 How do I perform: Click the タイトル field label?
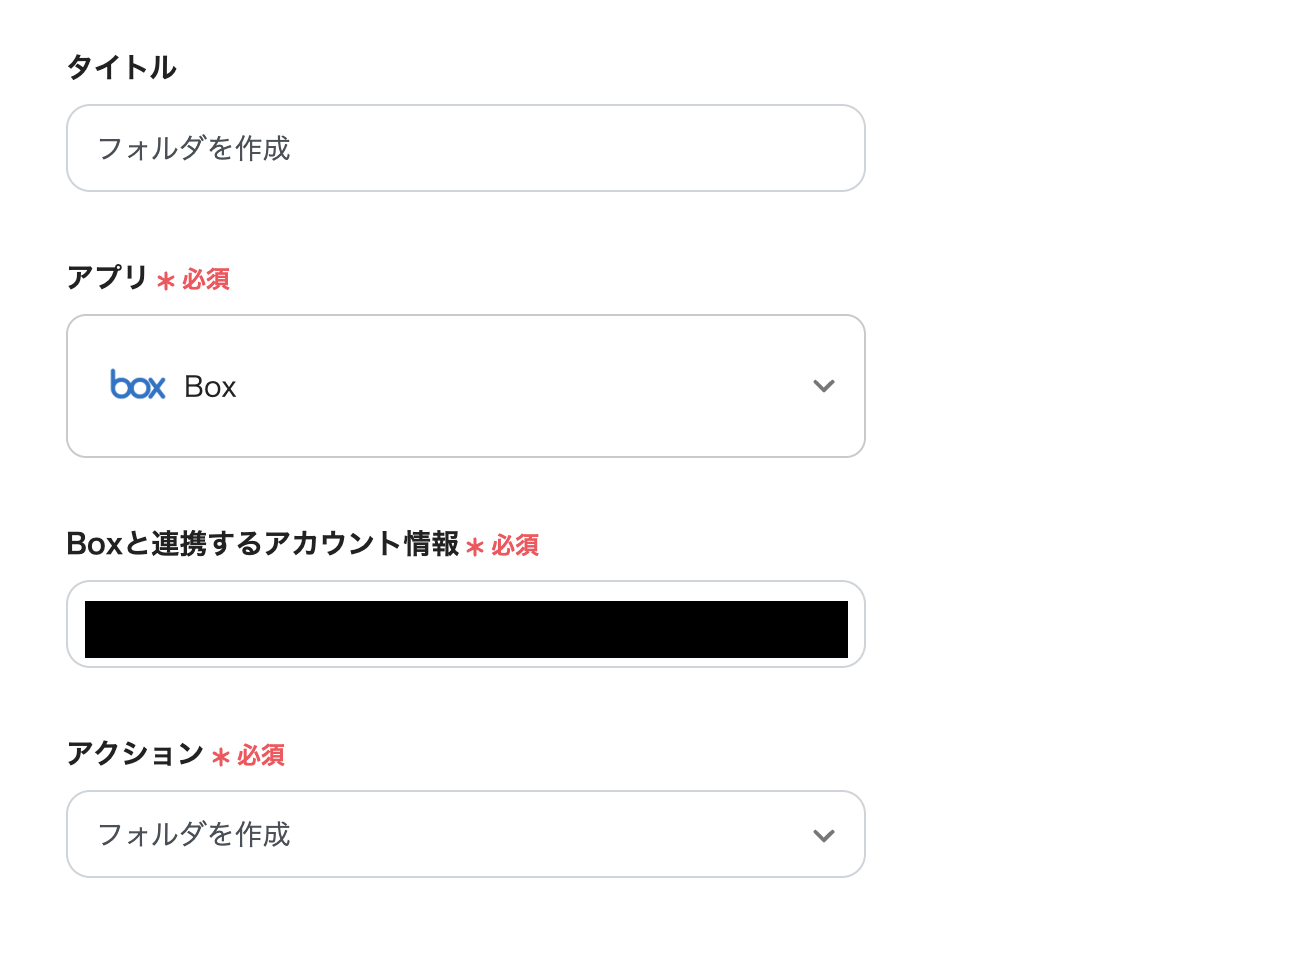[122, 67]
